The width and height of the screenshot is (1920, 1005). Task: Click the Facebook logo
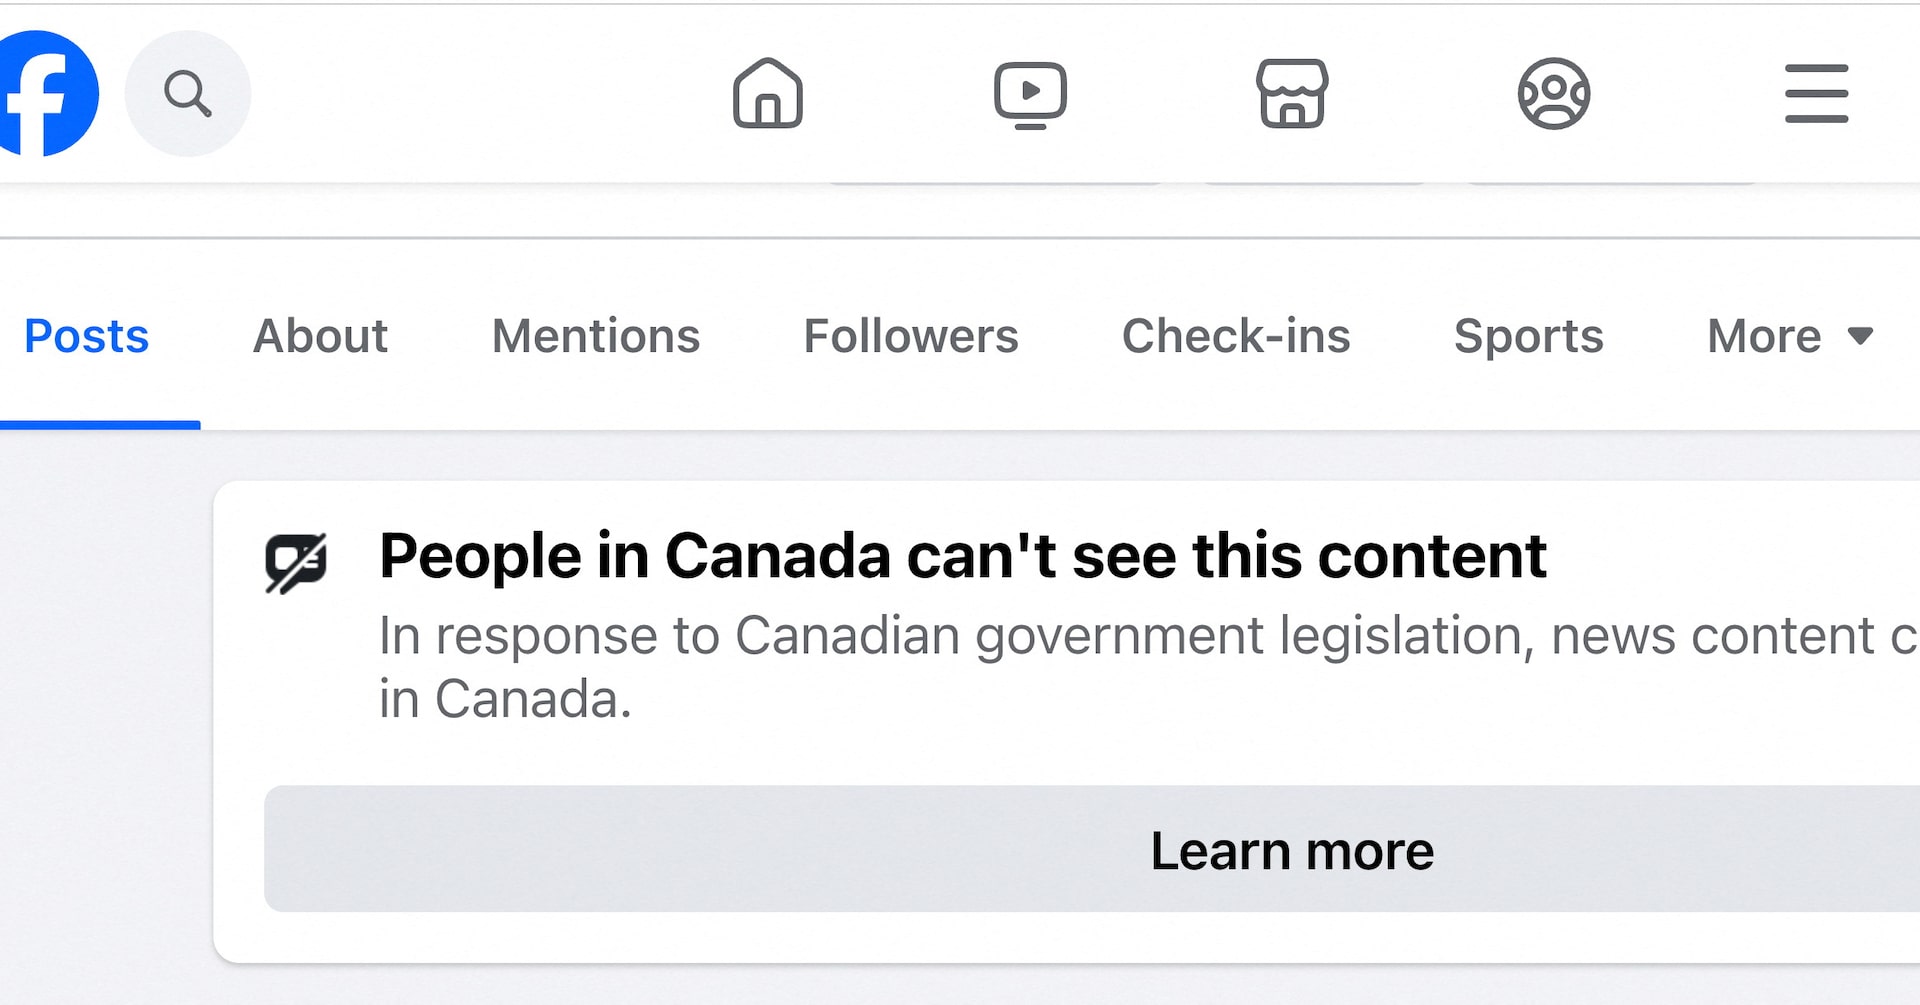click(46, 94)
